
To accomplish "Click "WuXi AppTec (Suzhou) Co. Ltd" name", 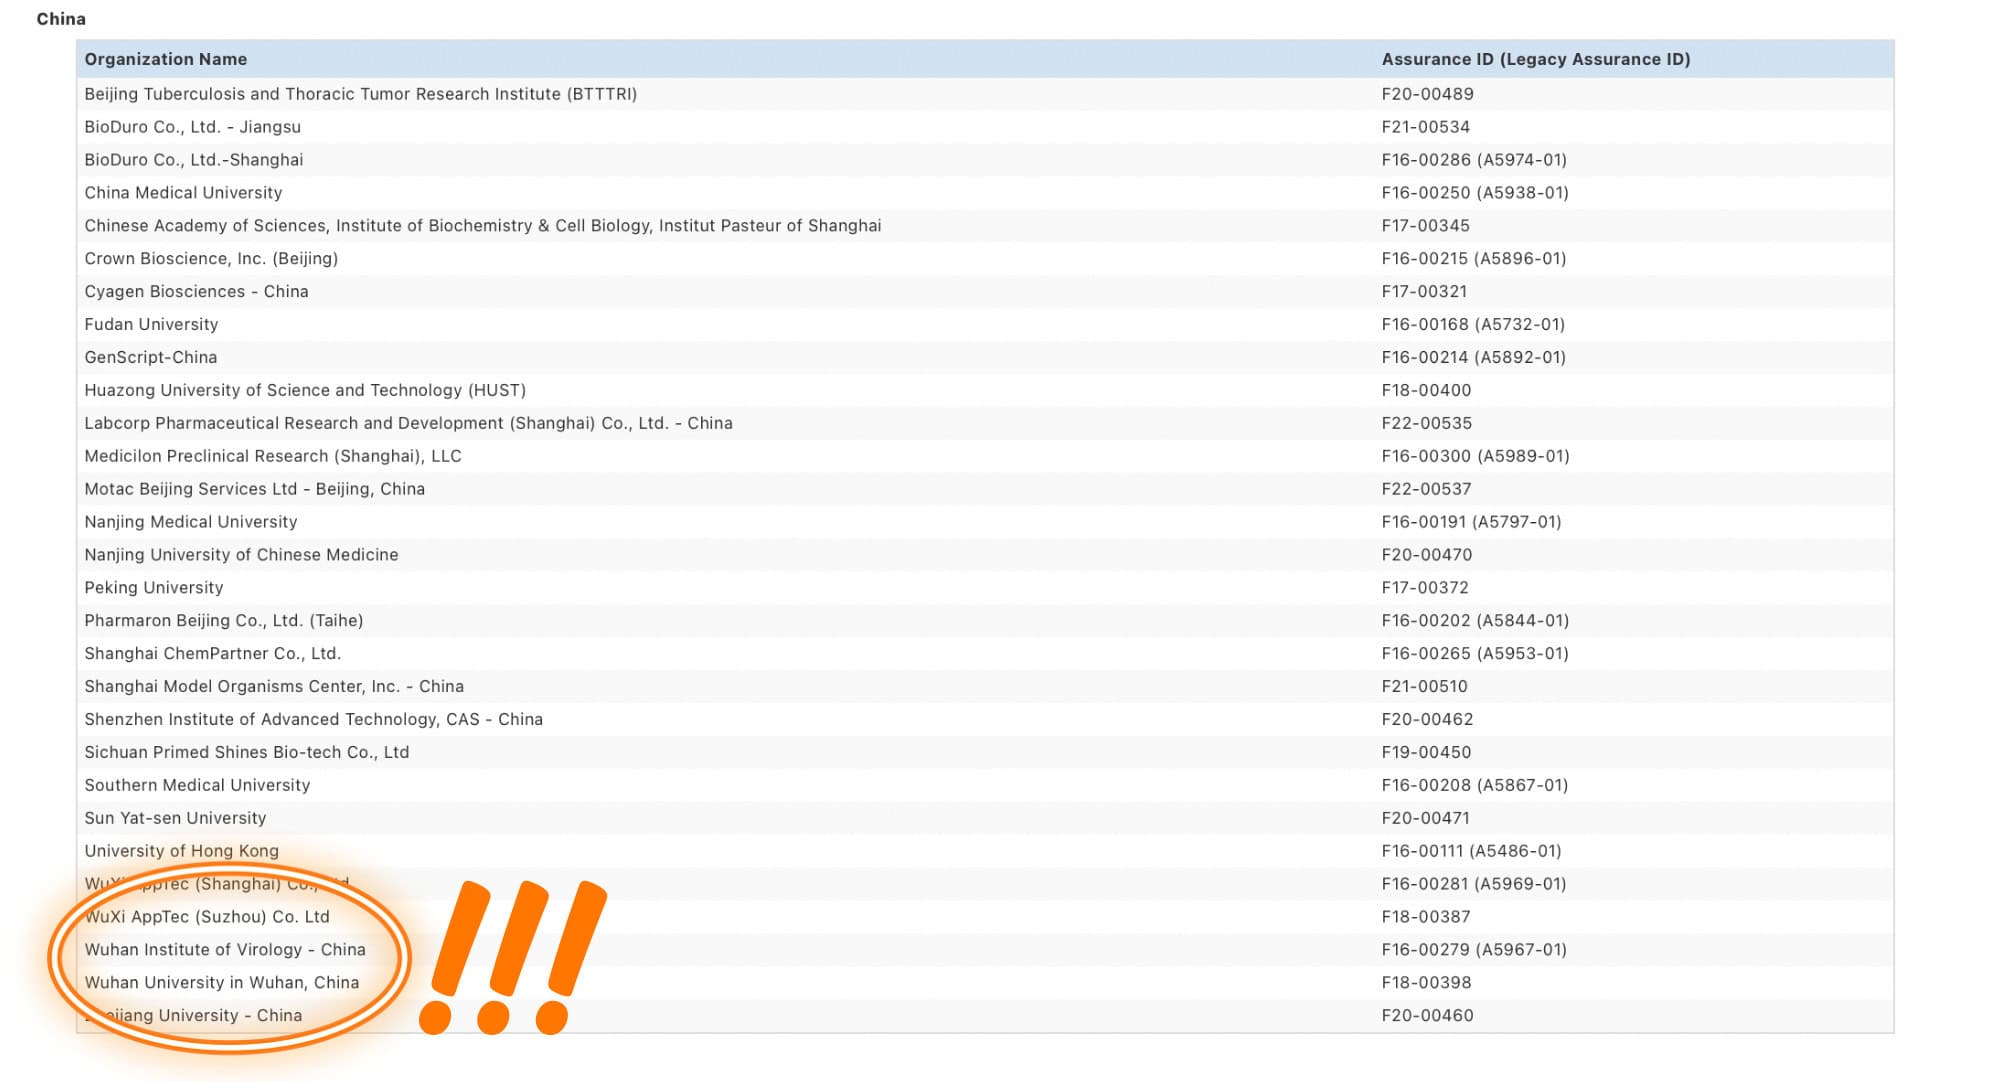I will coord(207,919).
